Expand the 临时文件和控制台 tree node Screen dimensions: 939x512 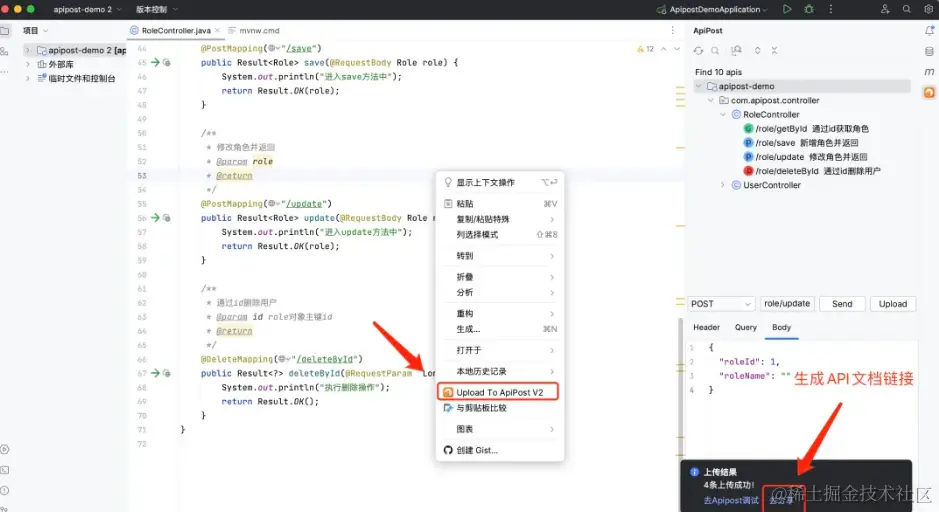[28, 78]
